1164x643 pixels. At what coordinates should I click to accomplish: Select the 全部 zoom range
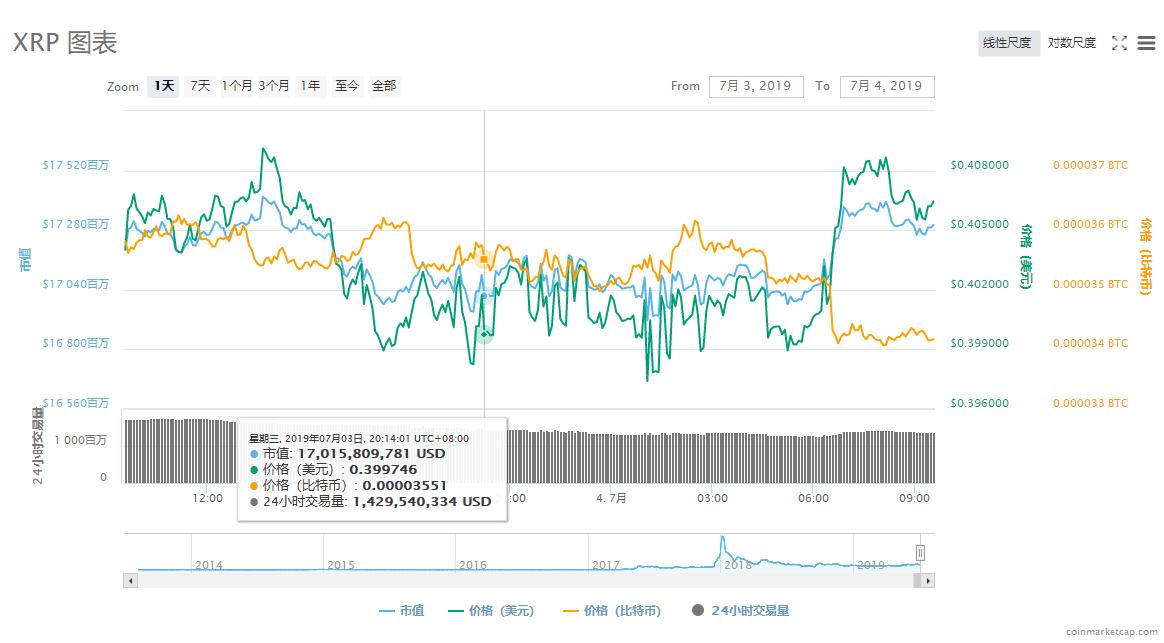point(384,86)
